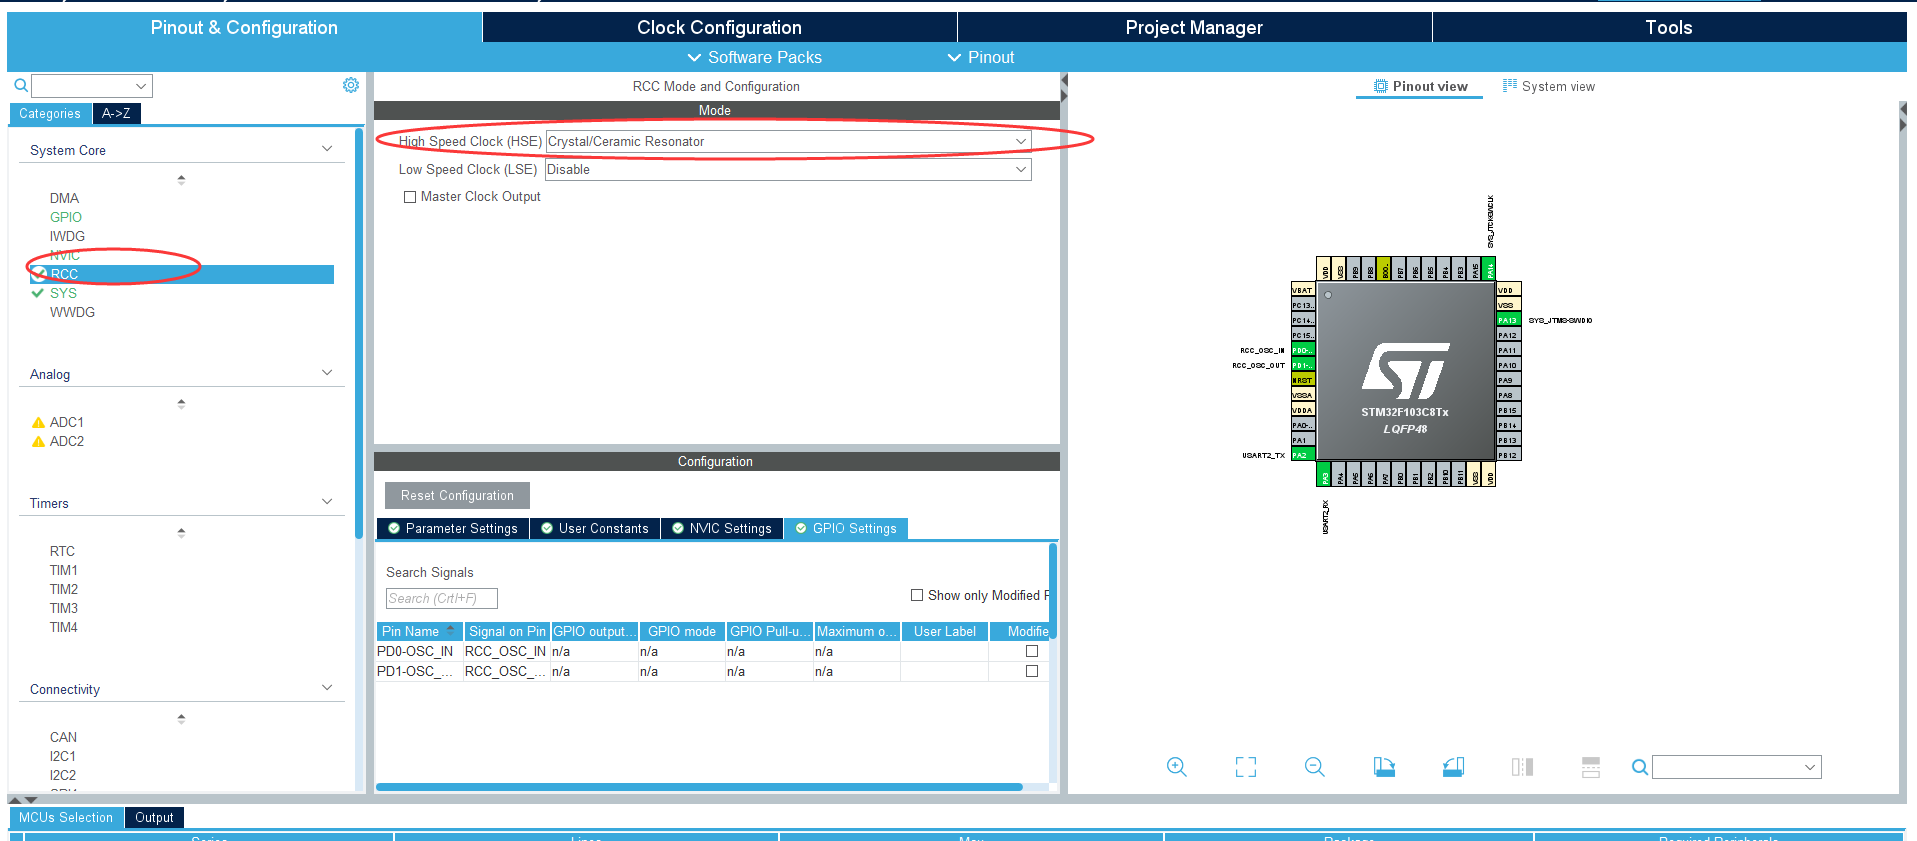Select the NRST pin on chip
Image resolution: width=1917 pixels, height=841 pixels.
(x=1302, y=380)
